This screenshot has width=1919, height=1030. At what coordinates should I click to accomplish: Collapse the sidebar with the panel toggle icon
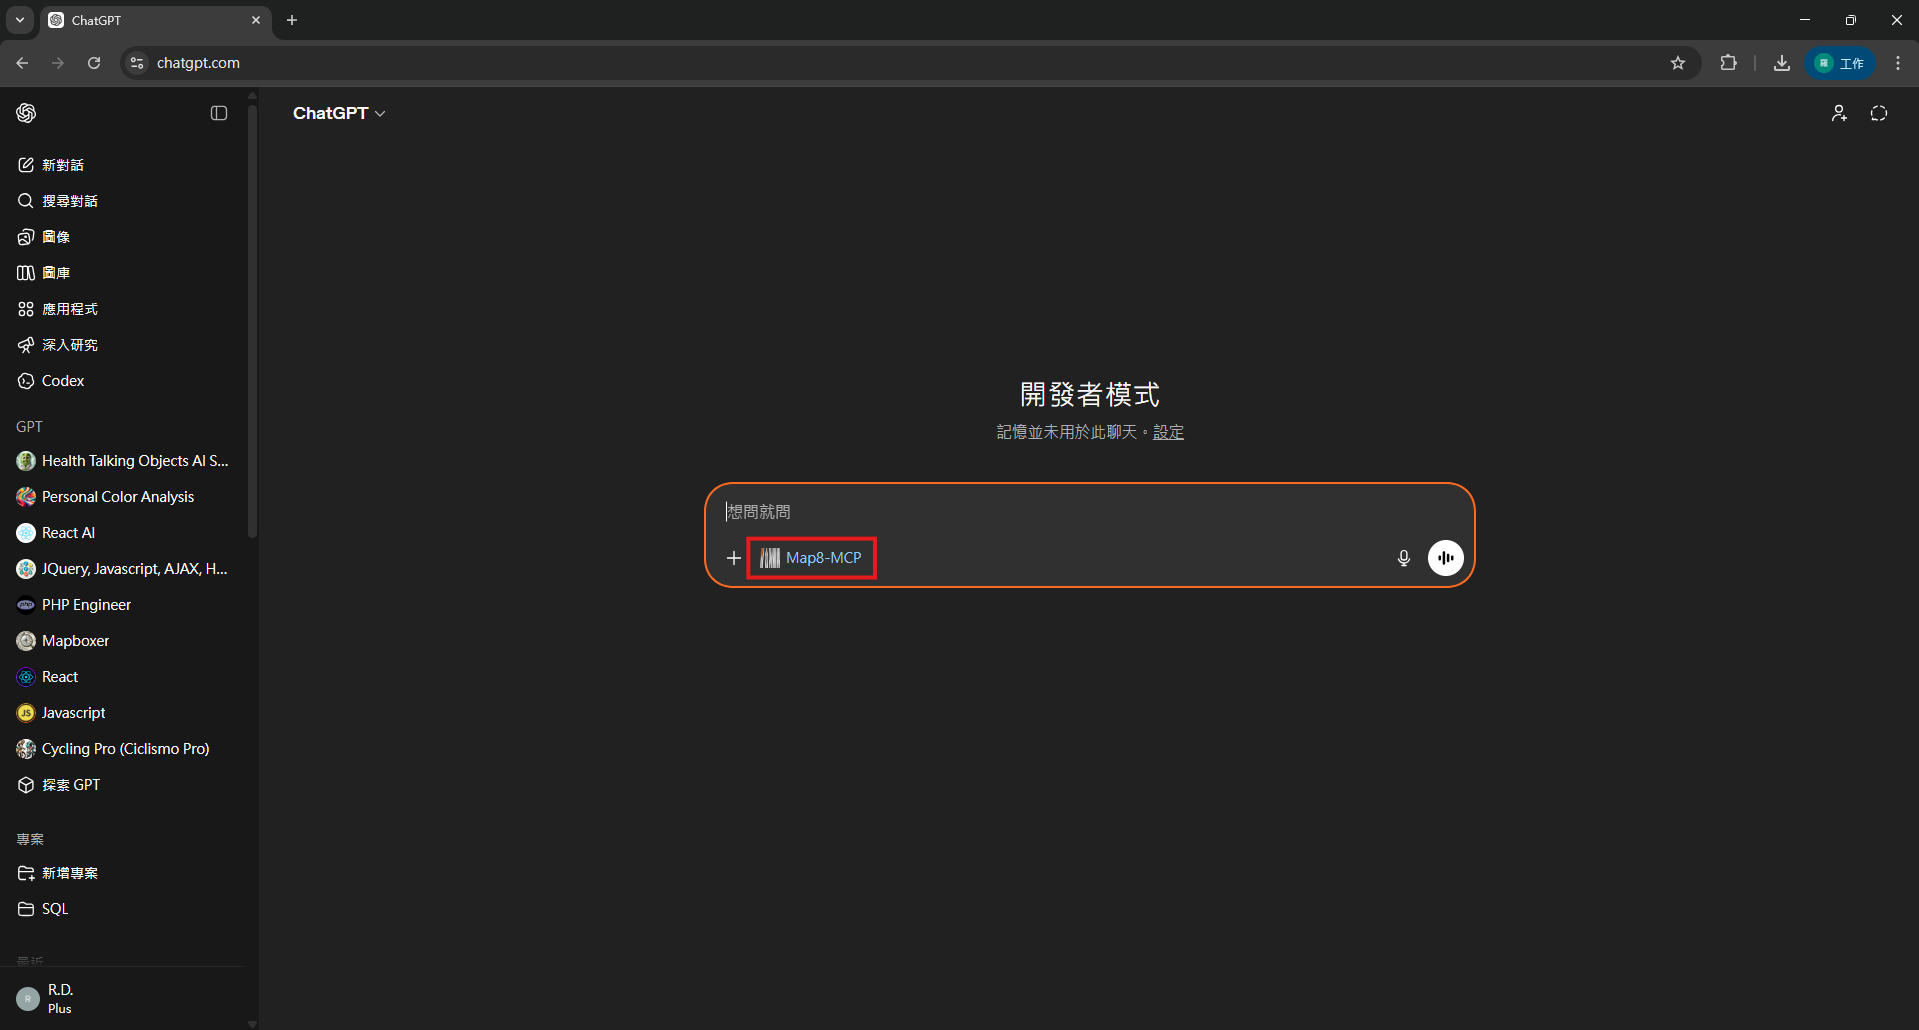(219, 113)
